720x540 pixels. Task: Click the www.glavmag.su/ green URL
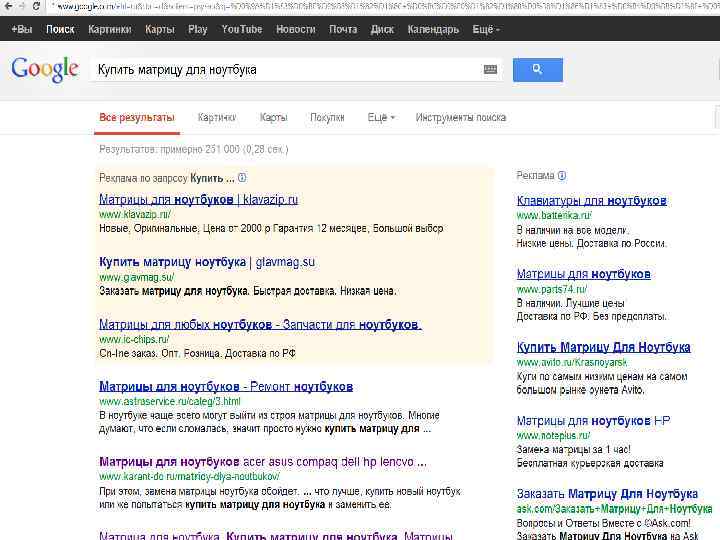tap(137, 277)
